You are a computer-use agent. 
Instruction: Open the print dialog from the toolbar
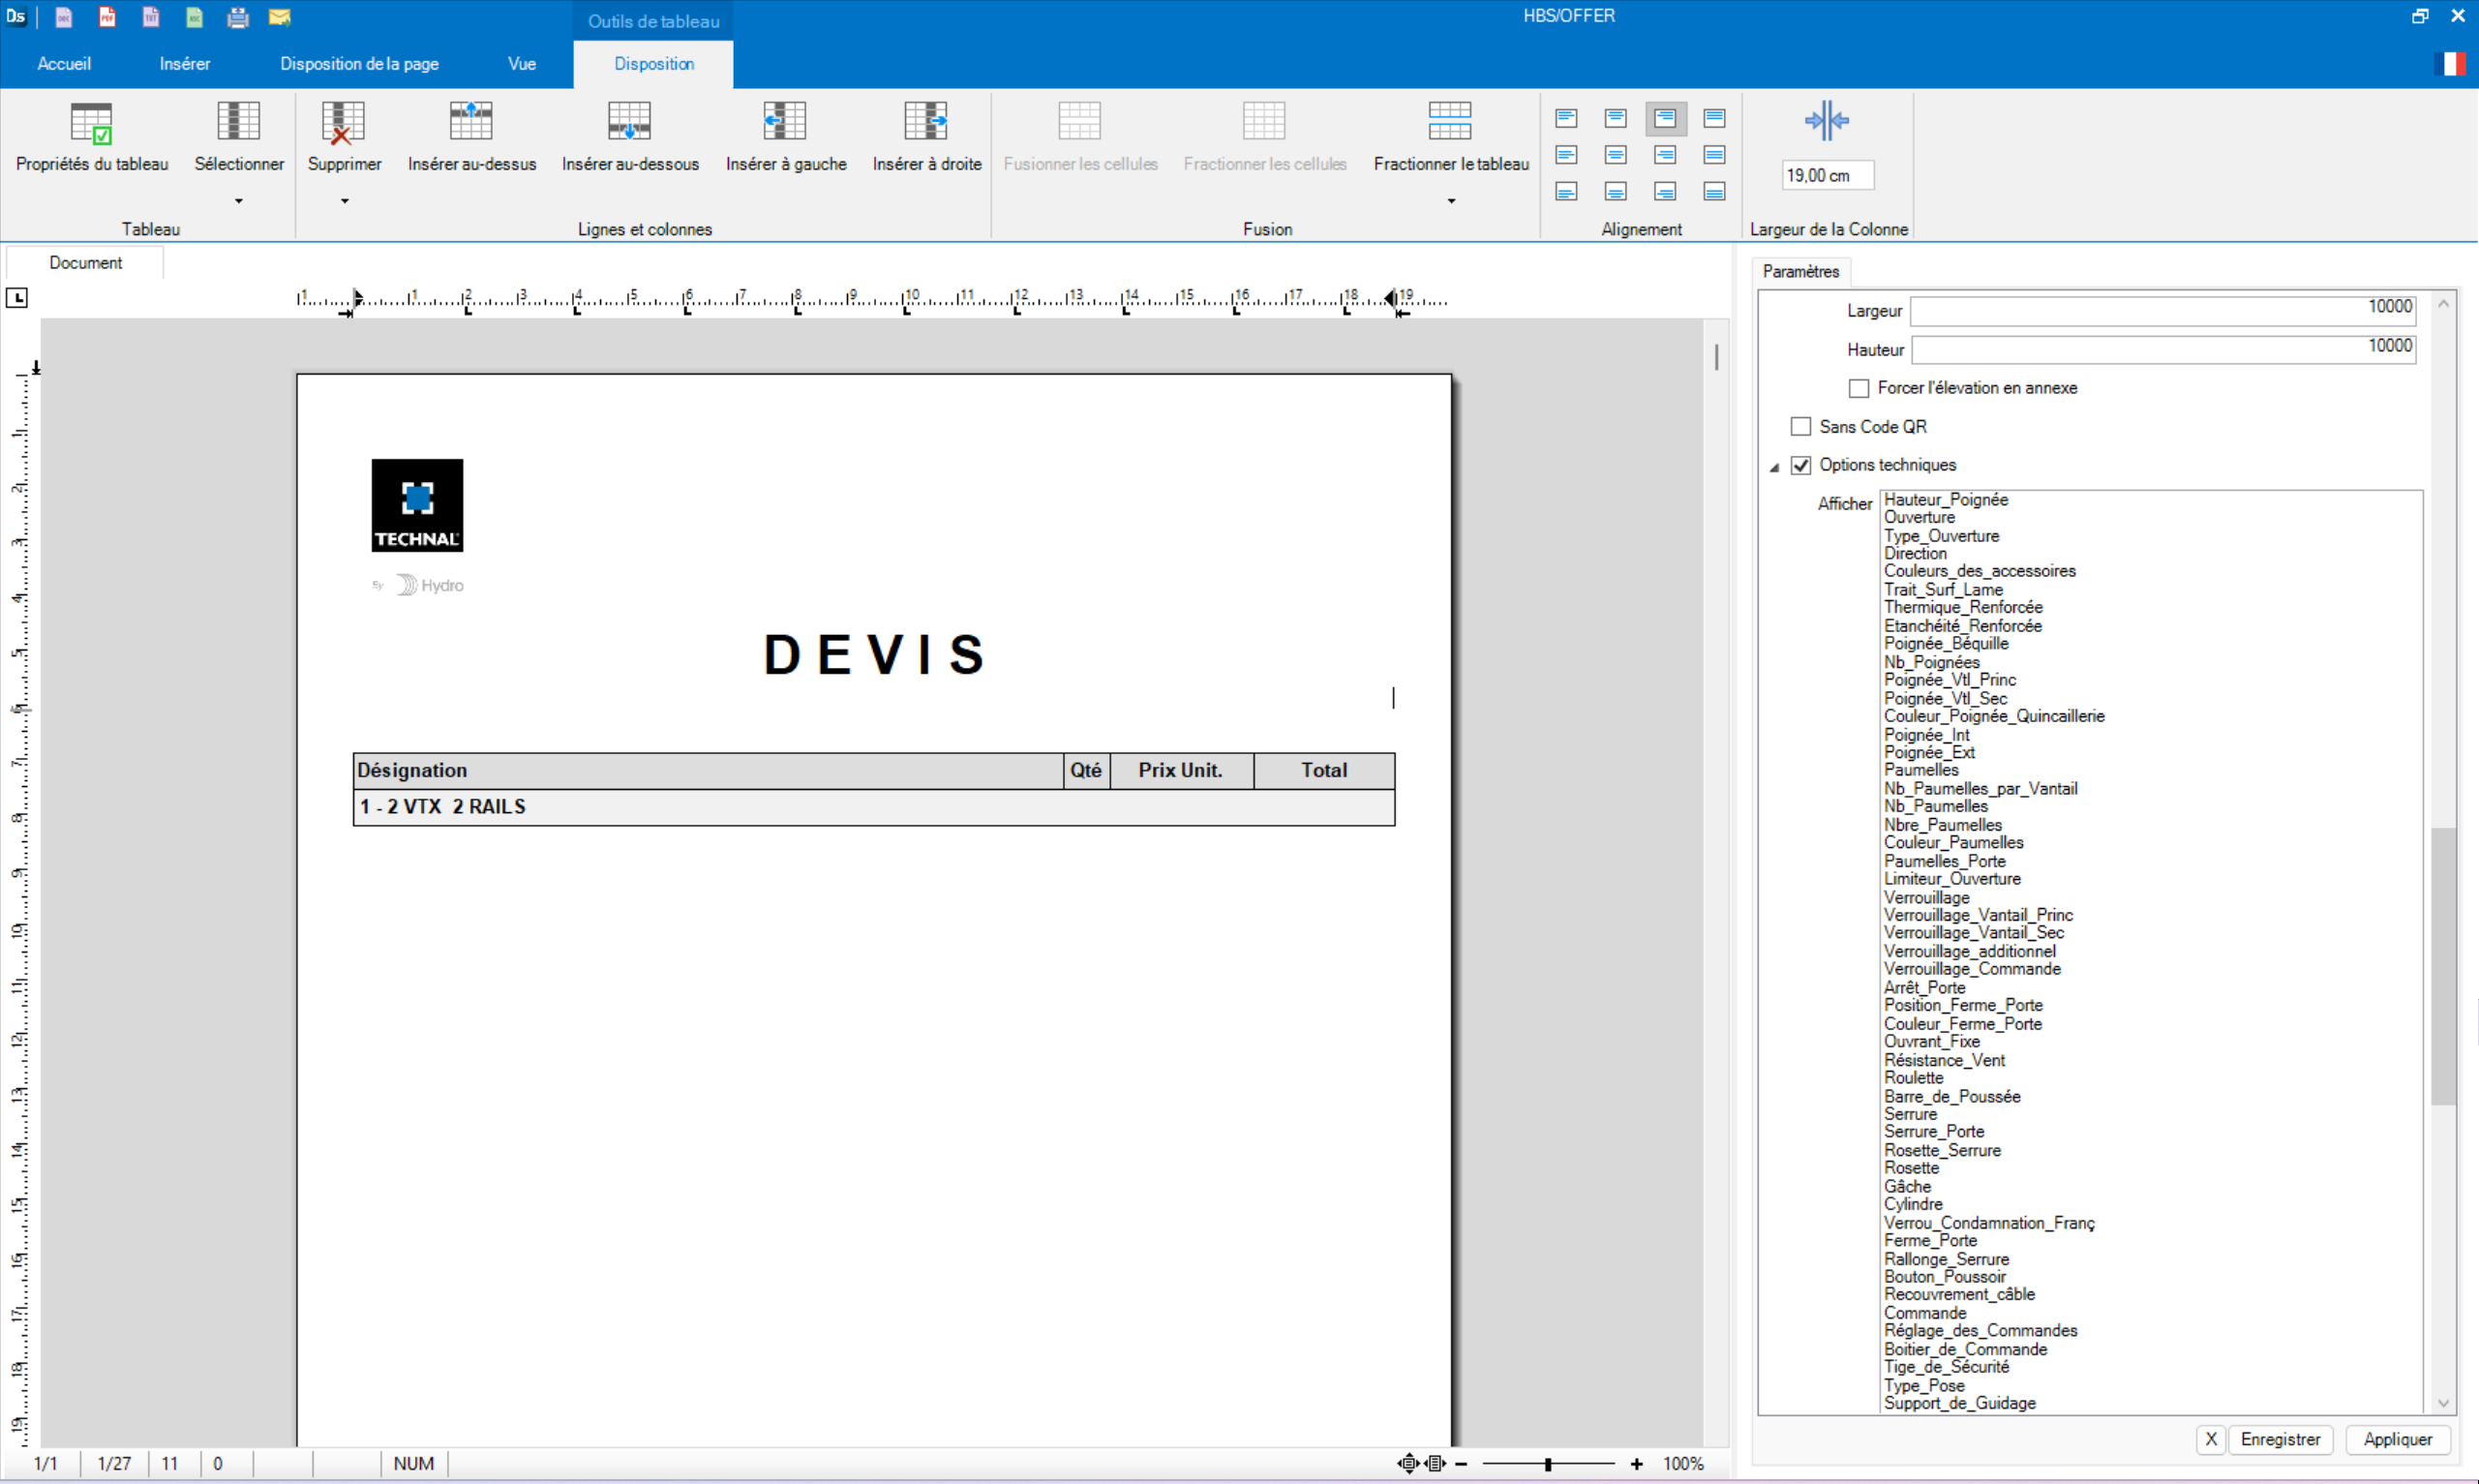[237, 17]
